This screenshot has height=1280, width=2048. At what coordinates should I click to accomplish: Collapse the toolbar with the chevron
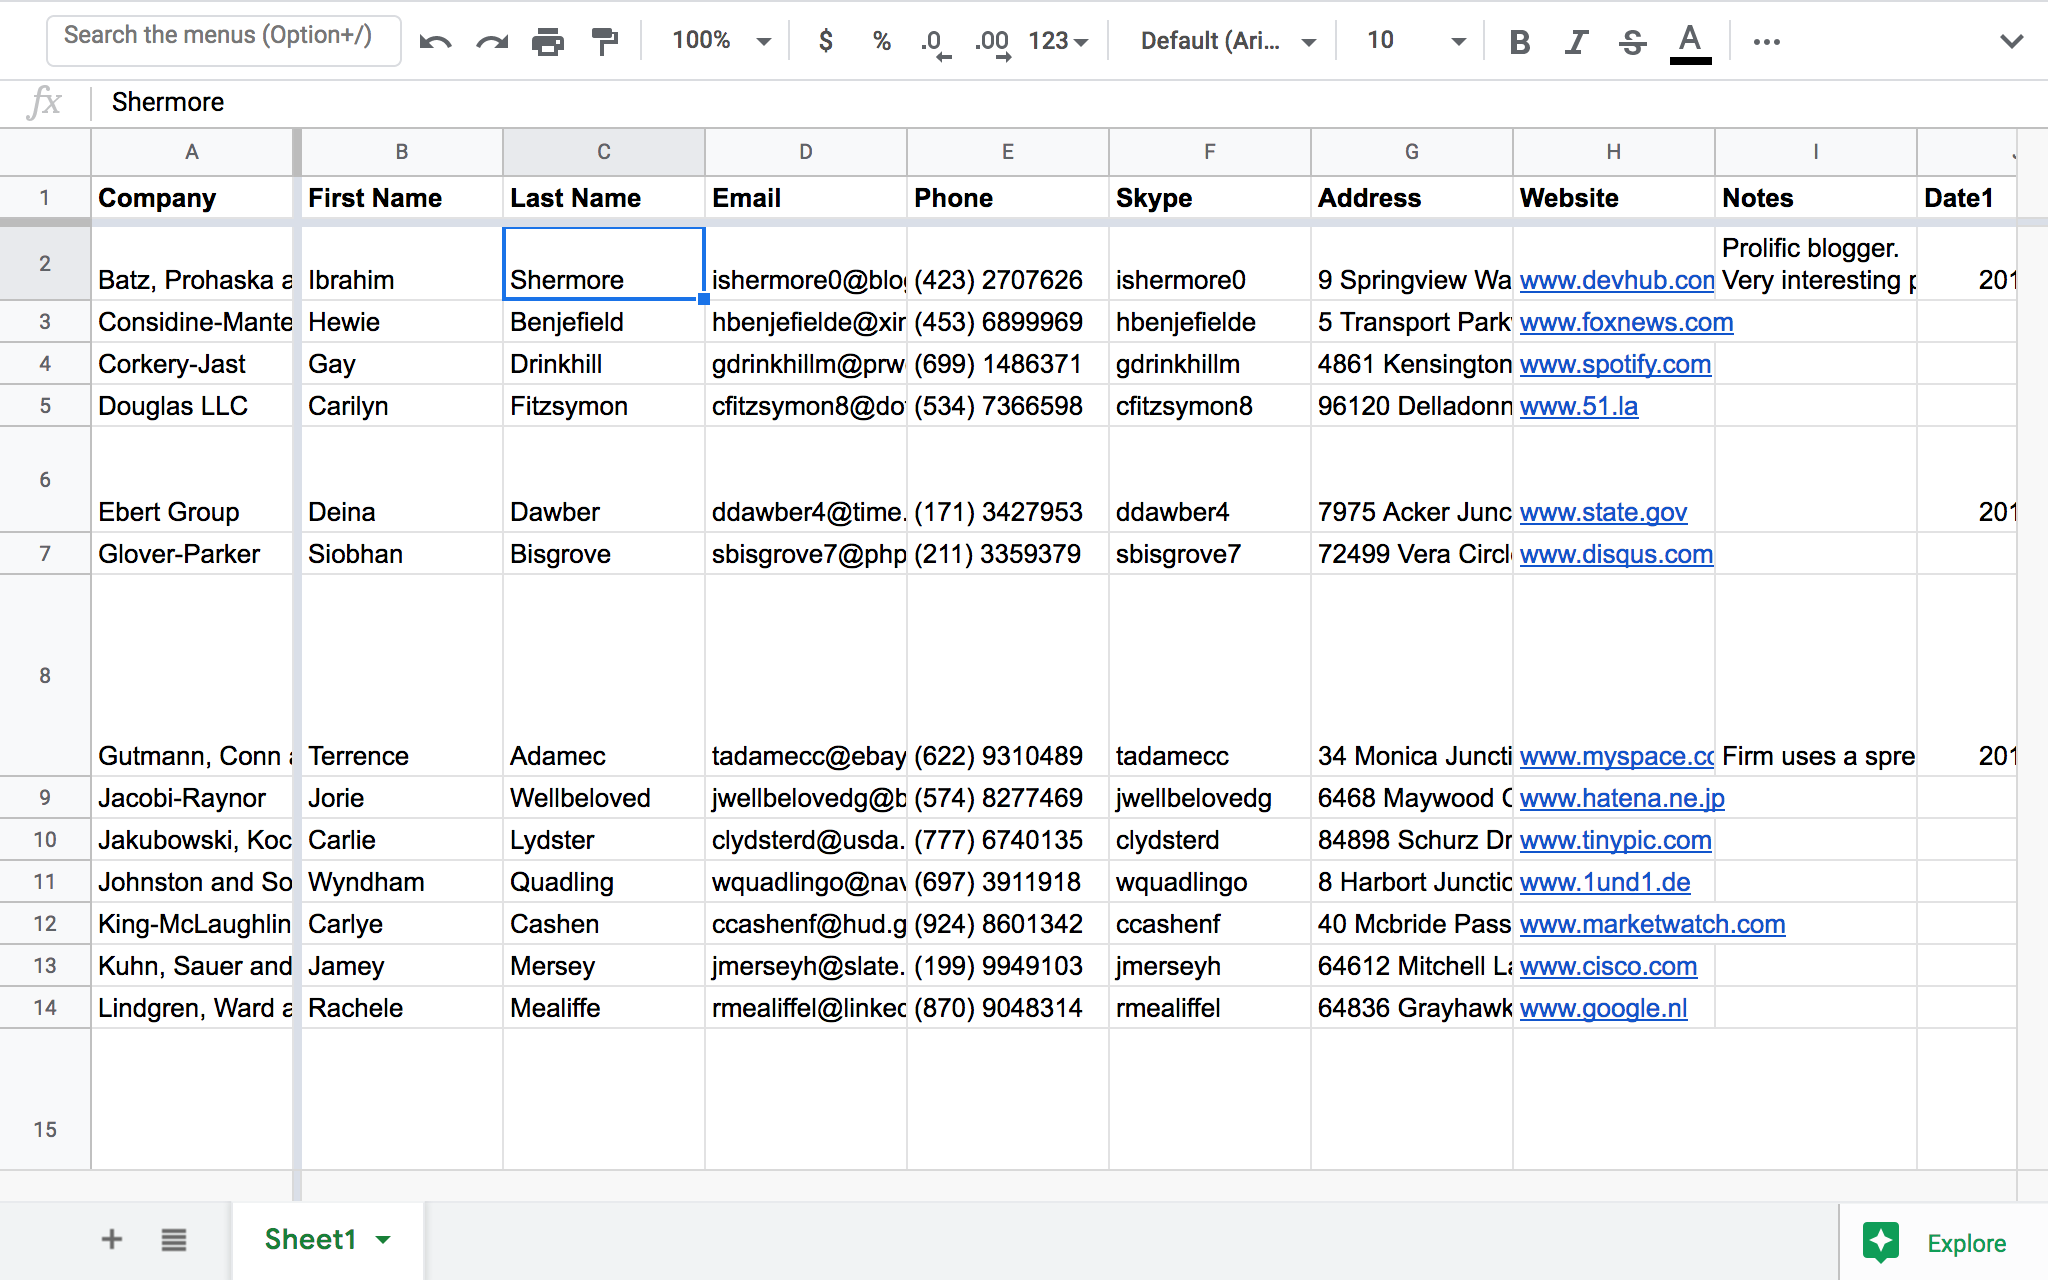click(x=2011, y=40)
